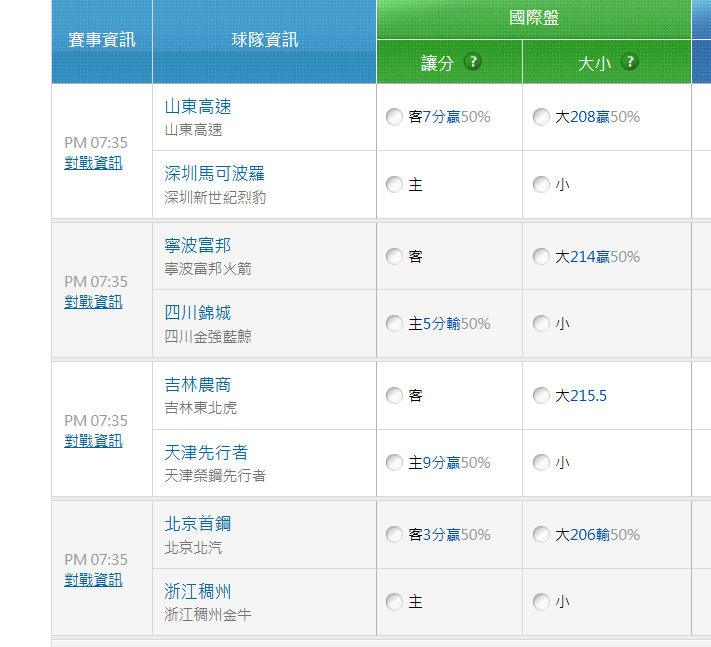Click the 寧波富邦火箭 subtitle text
Image resolution: width=711 pixels, height=647 pixels.
click(x=208, y=269)
